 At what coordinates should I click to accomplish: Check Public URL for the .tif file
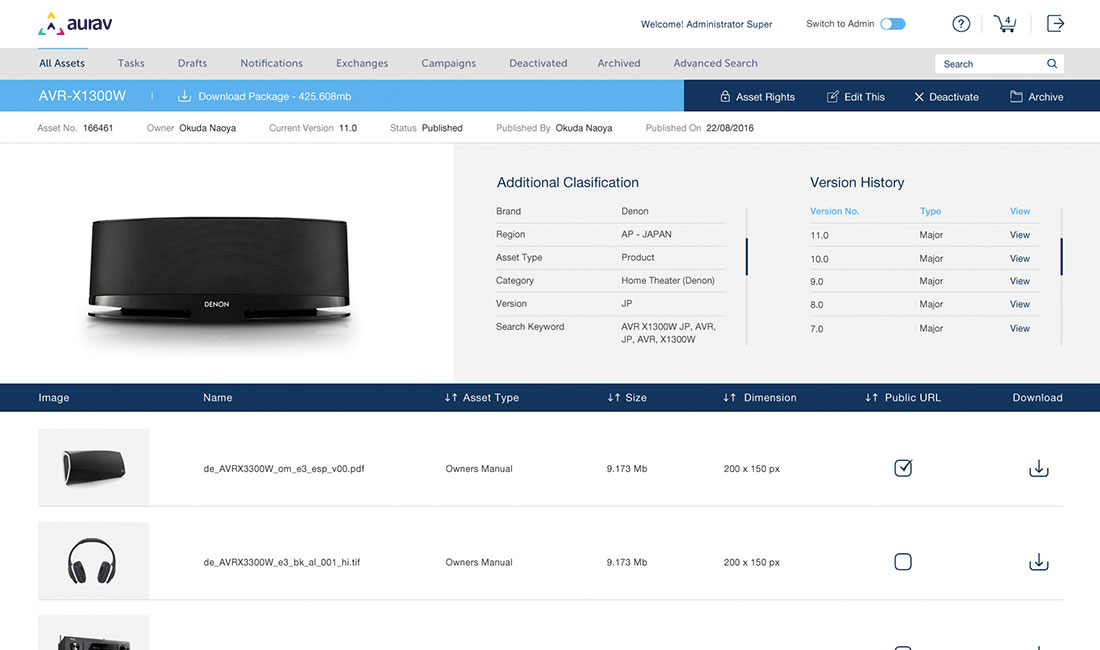[903, 562]
